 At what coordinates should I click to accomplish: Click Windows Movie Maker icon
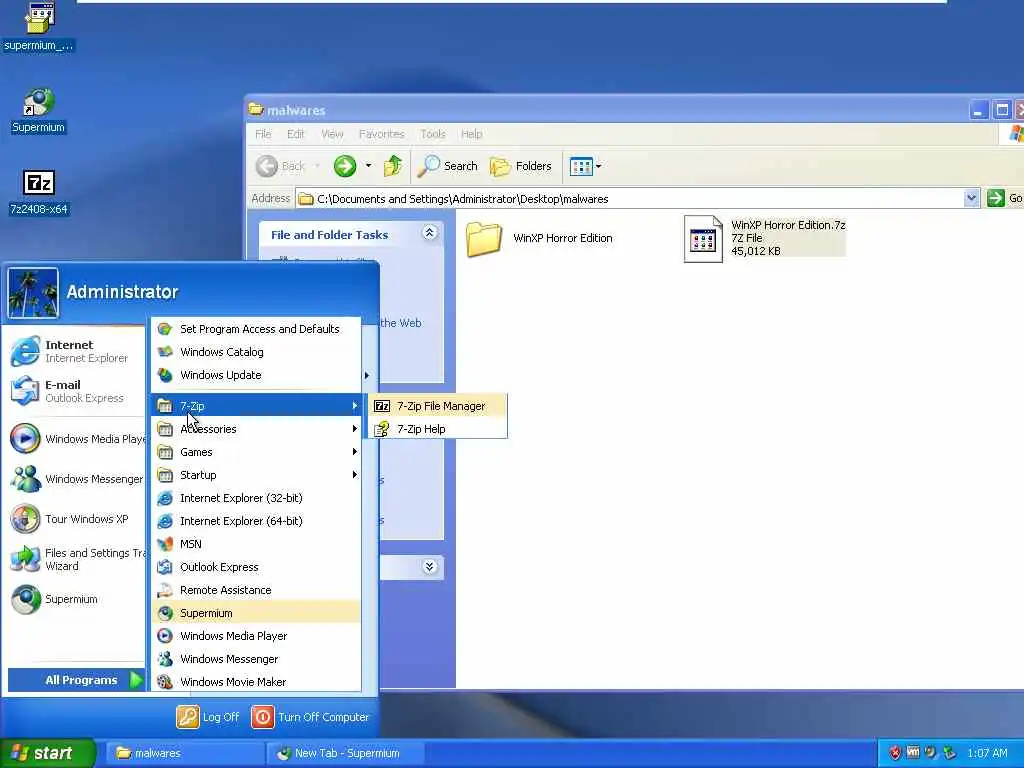click(165, 682)
